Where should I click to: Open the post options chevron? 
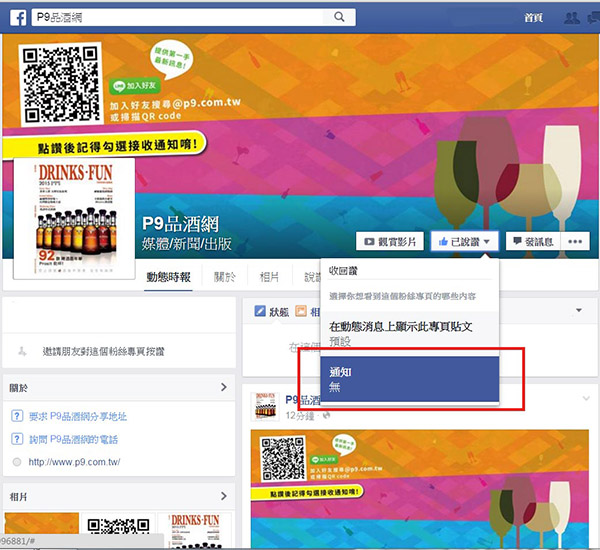[586, 398]
